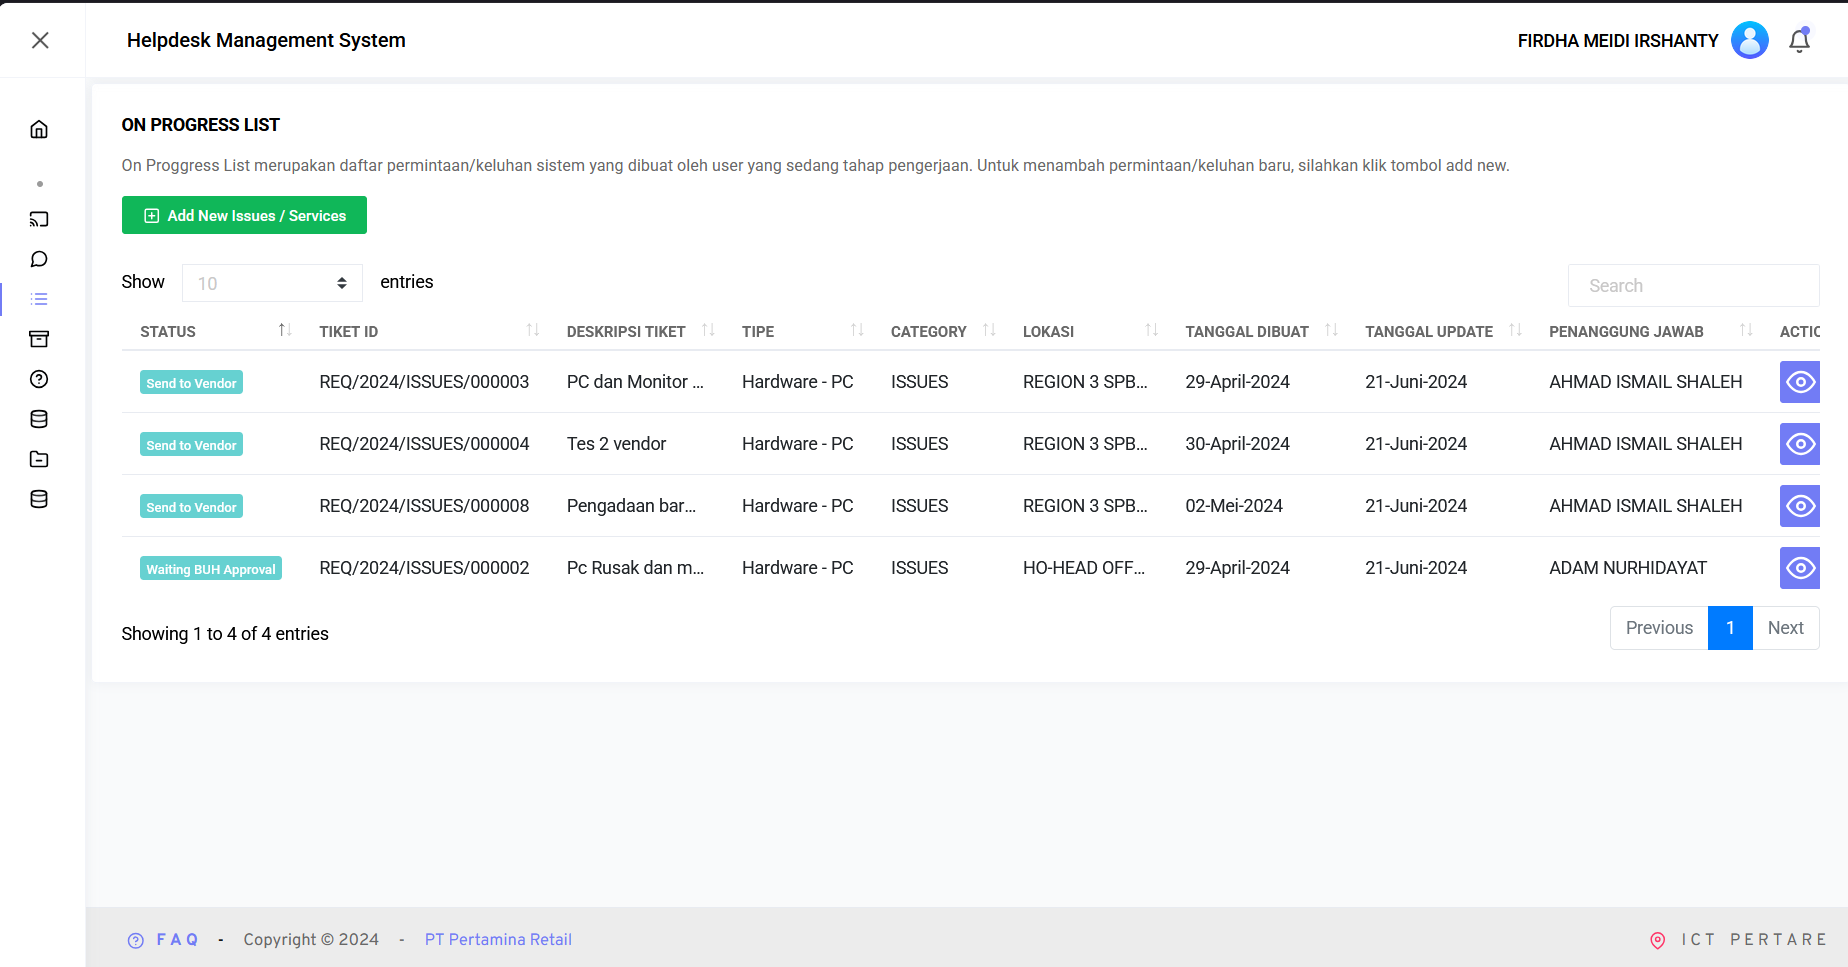Select the list icon in the sidebar
The width and height of the screenshot is (1848, 967).
(39, 299)
